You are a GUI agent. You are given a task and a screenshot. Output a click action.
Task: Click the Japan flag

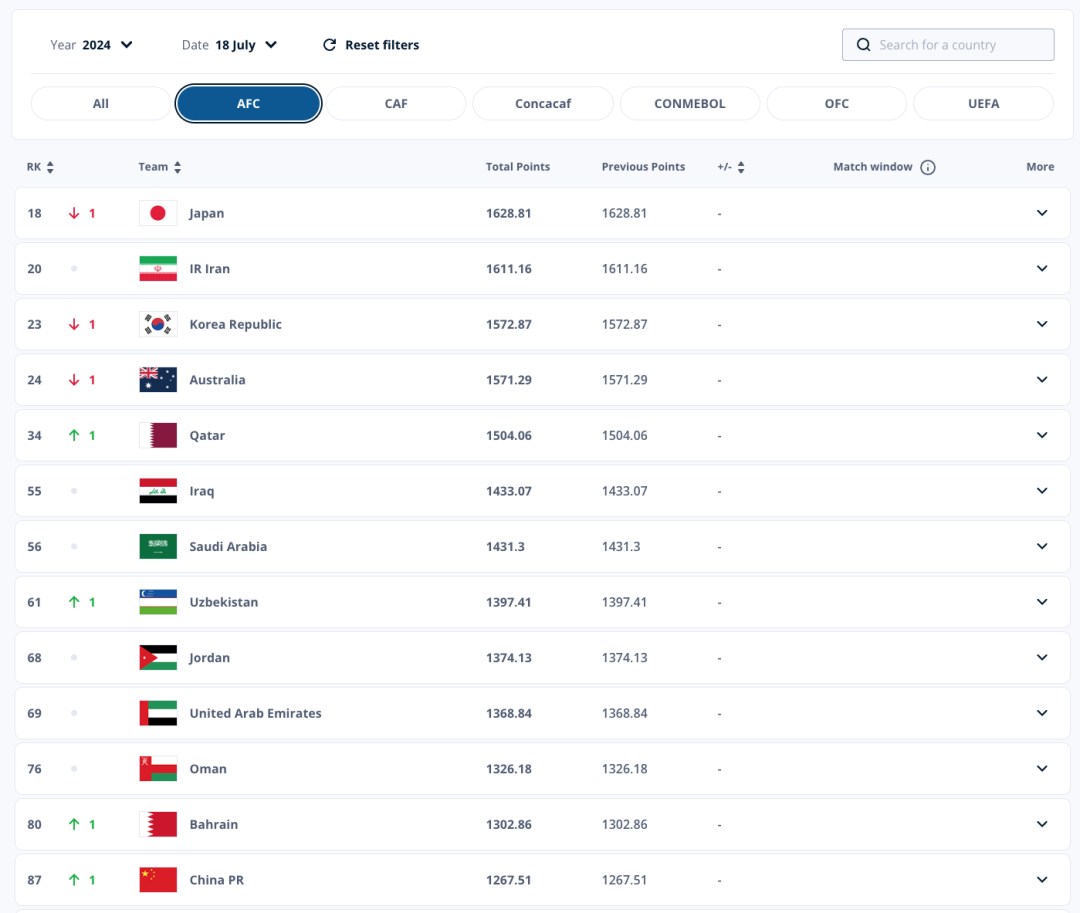(x=158, y=213)
